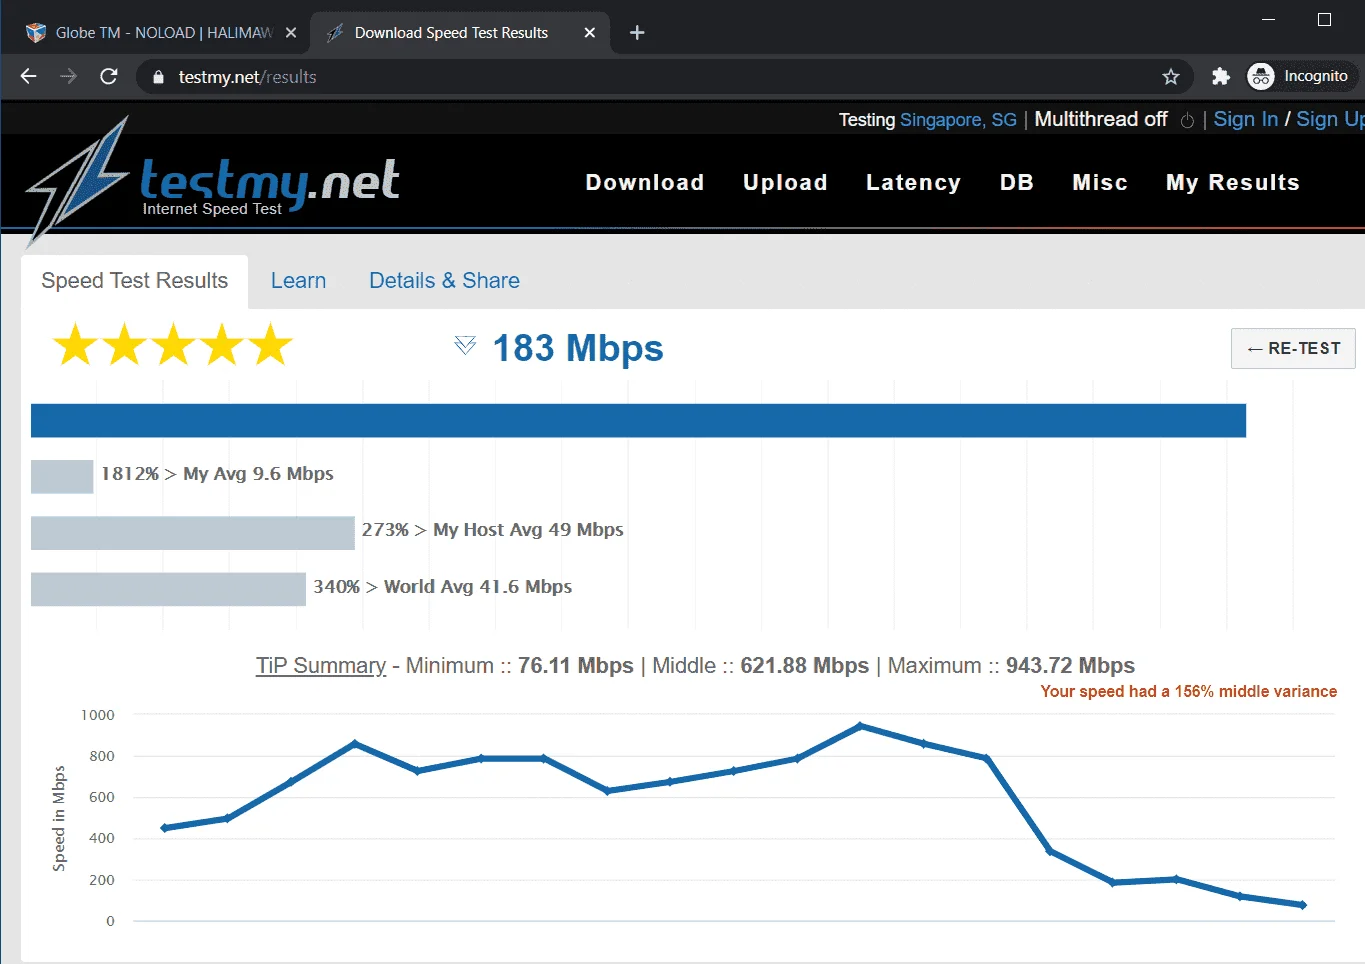Open the DB menu
Viewport: 1365px width, 964px height.
coord(1017,182)
